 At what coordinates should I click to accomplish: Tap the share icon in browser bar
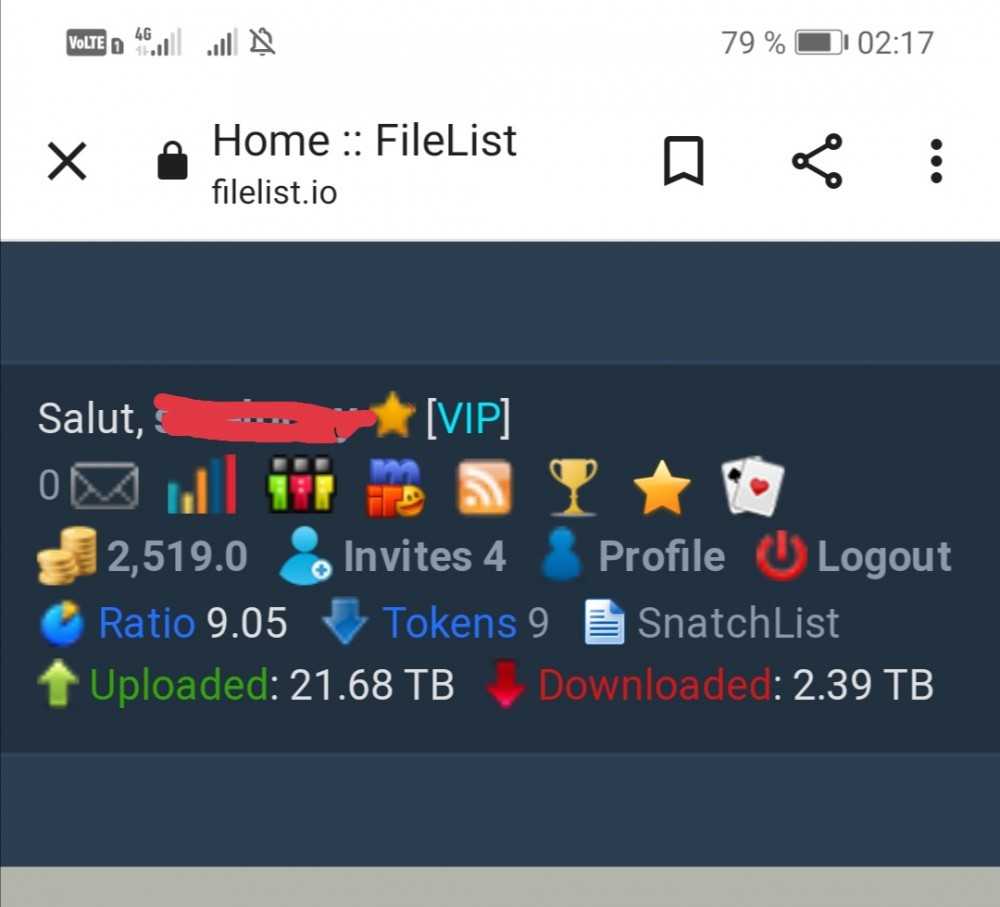(x=817, y=161)
